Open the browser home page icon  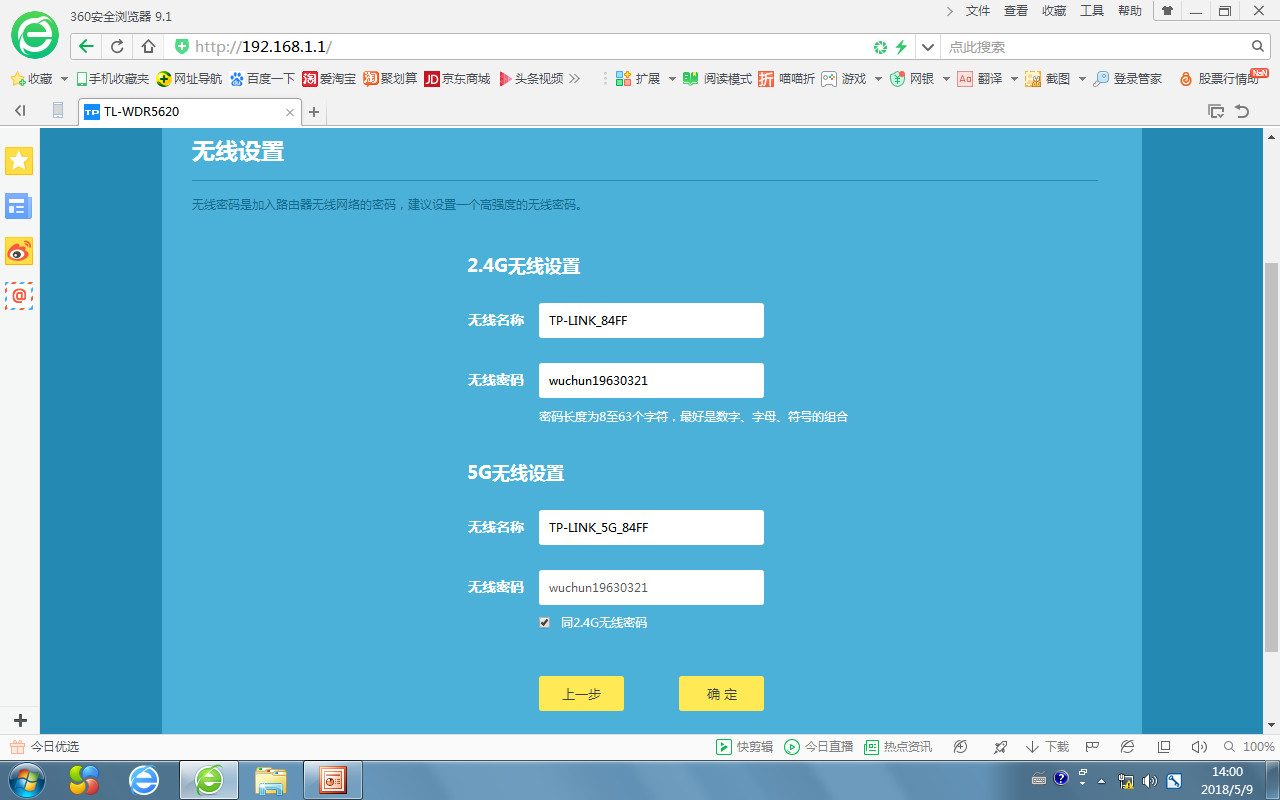[x=148, y=47]
